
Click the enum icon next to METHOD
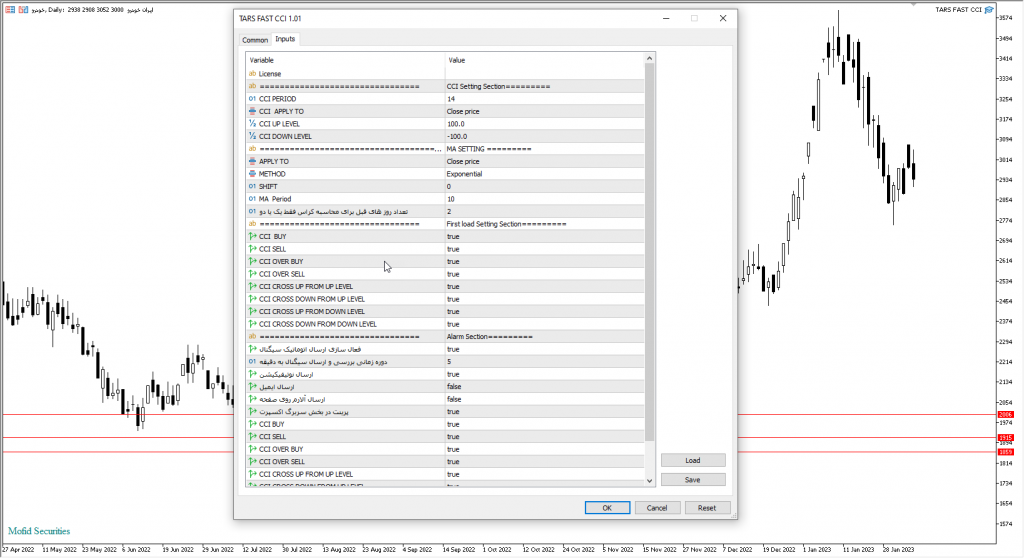tap(252, 174)
